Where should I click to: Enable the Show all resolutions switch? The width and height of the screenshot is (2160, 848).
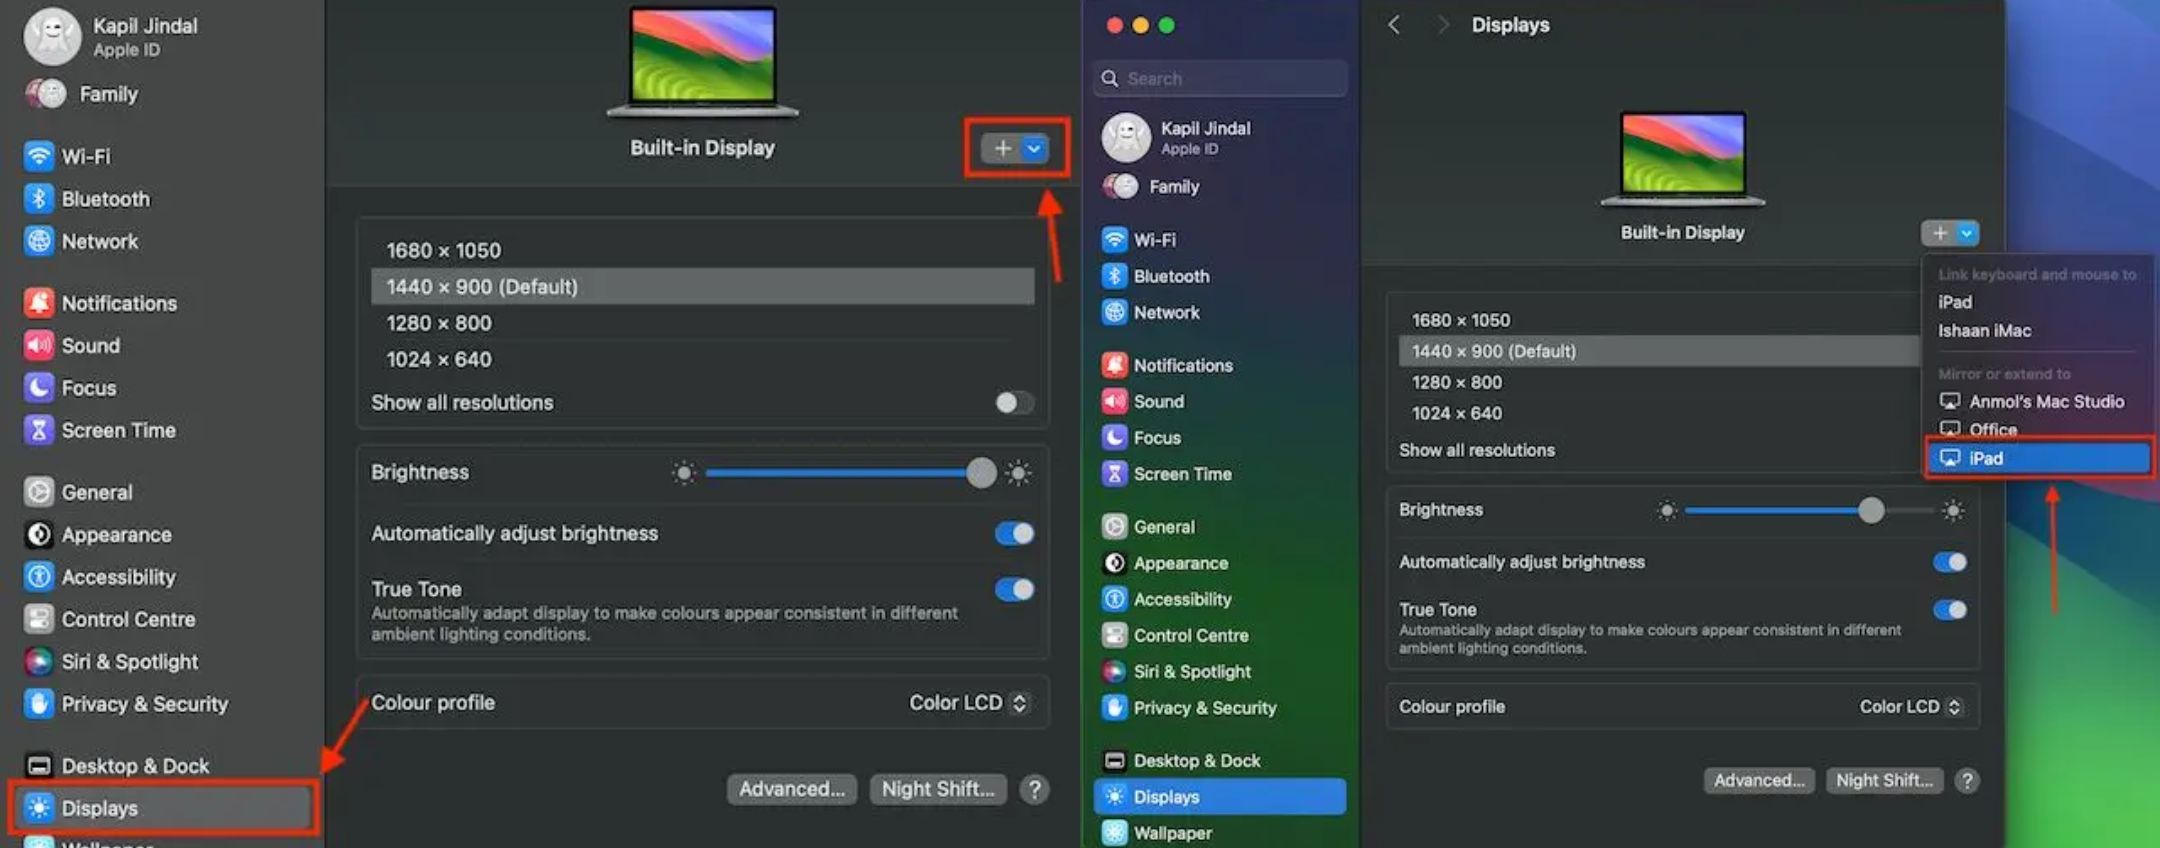1013,402
